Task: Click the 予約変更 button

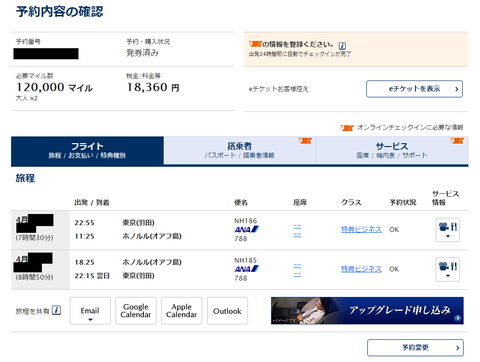Action: (415, 348)
